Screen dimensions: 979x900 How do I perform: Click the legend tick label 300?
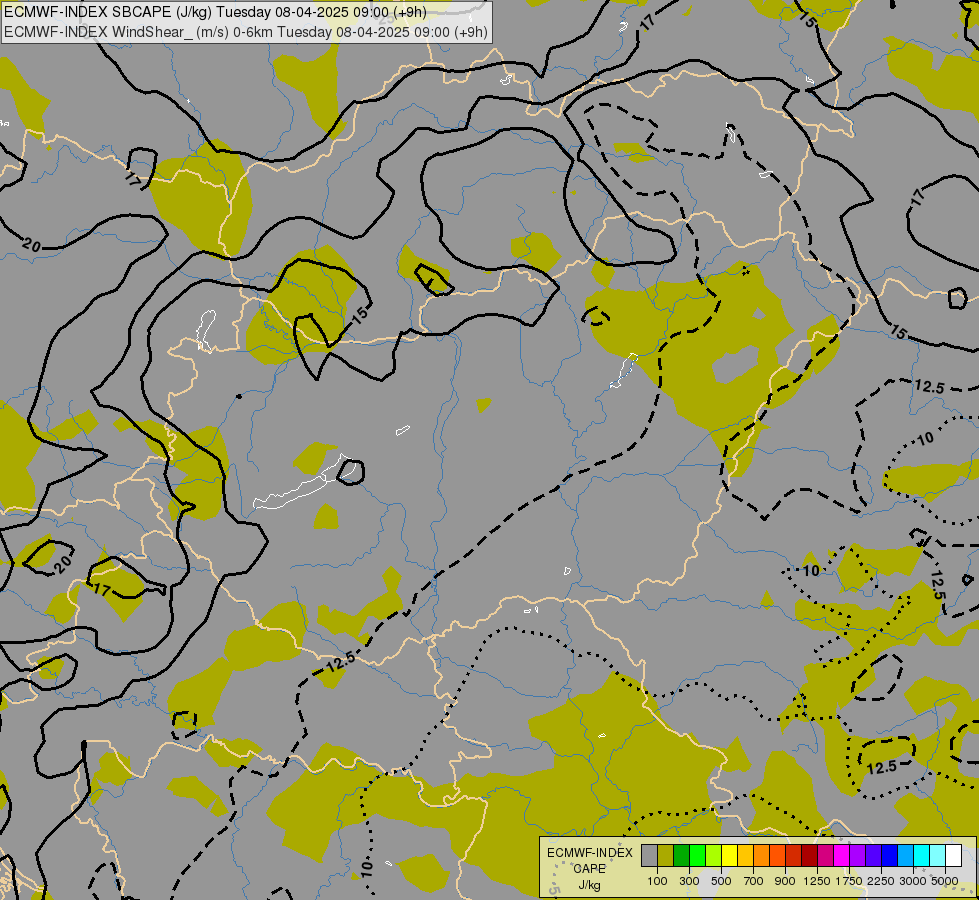[689, 881]
